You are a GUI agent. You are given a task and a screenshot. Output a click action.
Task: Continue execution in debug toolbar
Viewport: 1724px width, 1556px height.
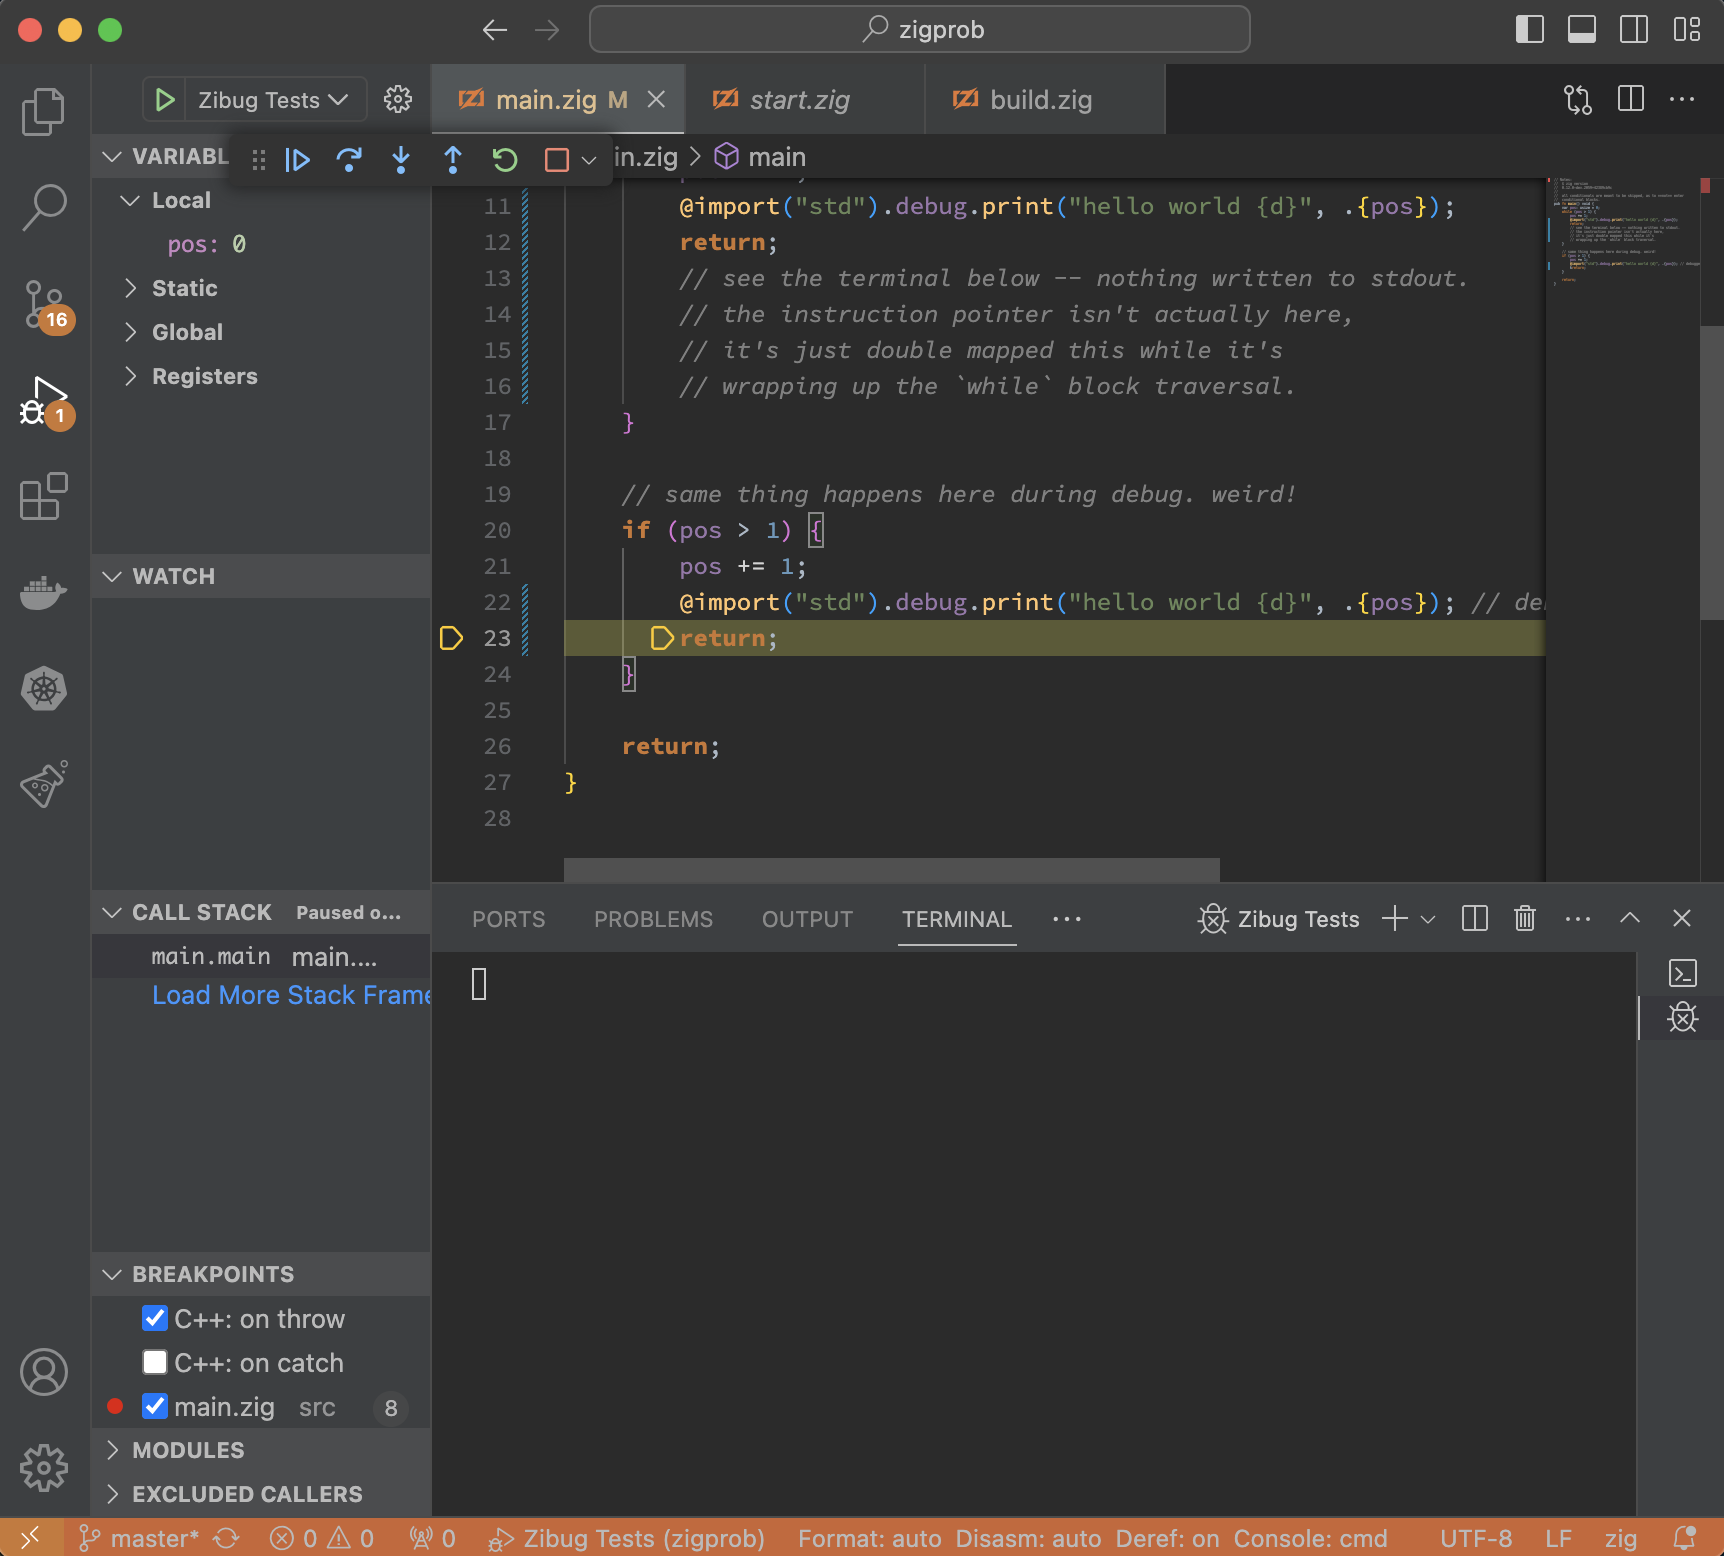(297, 160)
